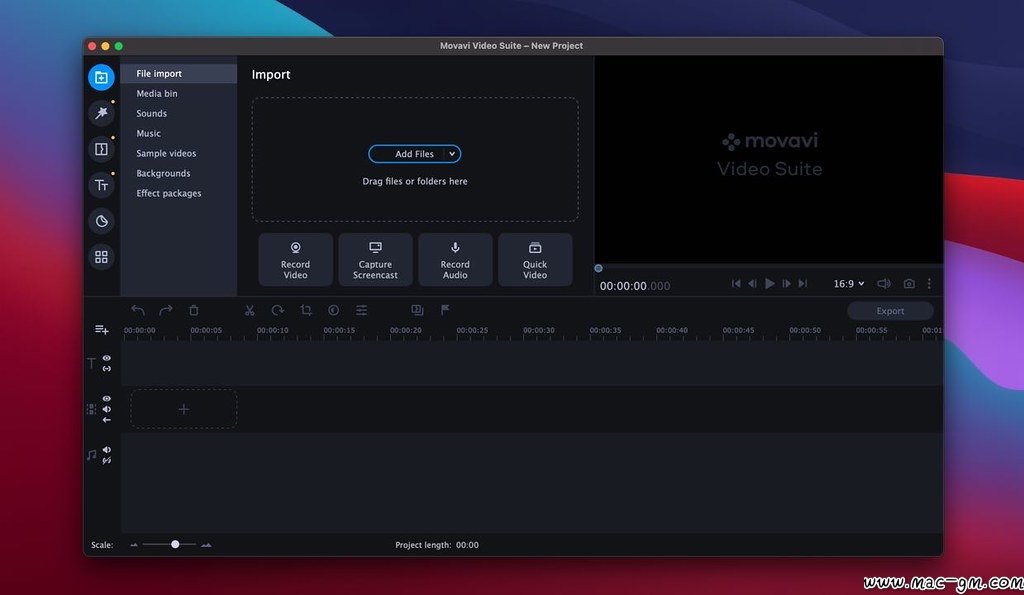Add a marker flag to timeline
The height and width of the screenshot is (595, 1024).
coord(445,310)
